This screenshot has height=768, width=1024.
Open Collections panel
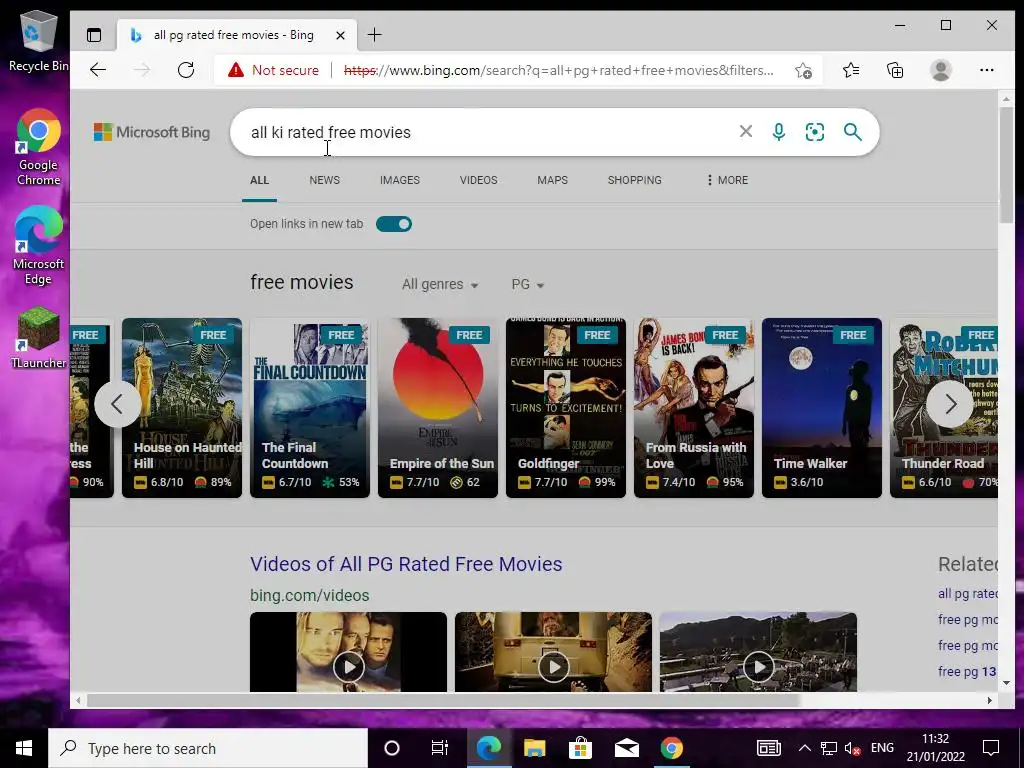coord(895,70)
